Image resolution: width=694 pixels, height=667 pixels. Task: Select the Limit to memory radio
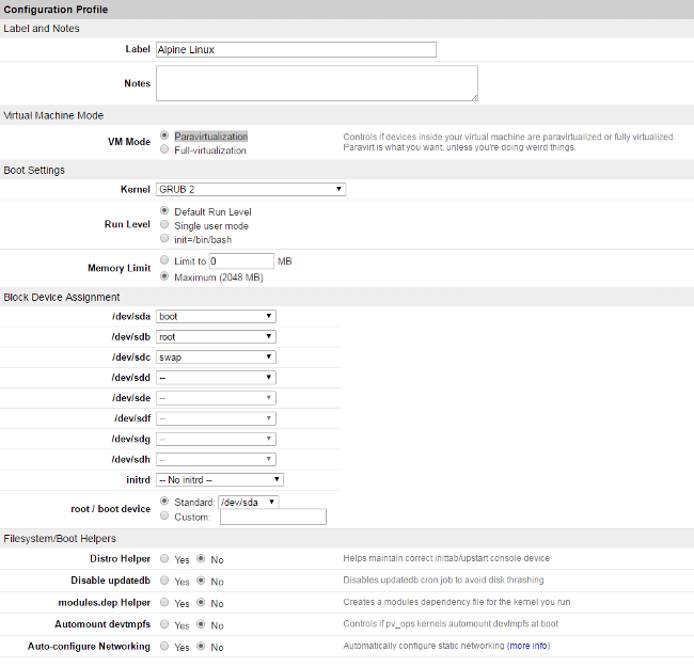164,260
